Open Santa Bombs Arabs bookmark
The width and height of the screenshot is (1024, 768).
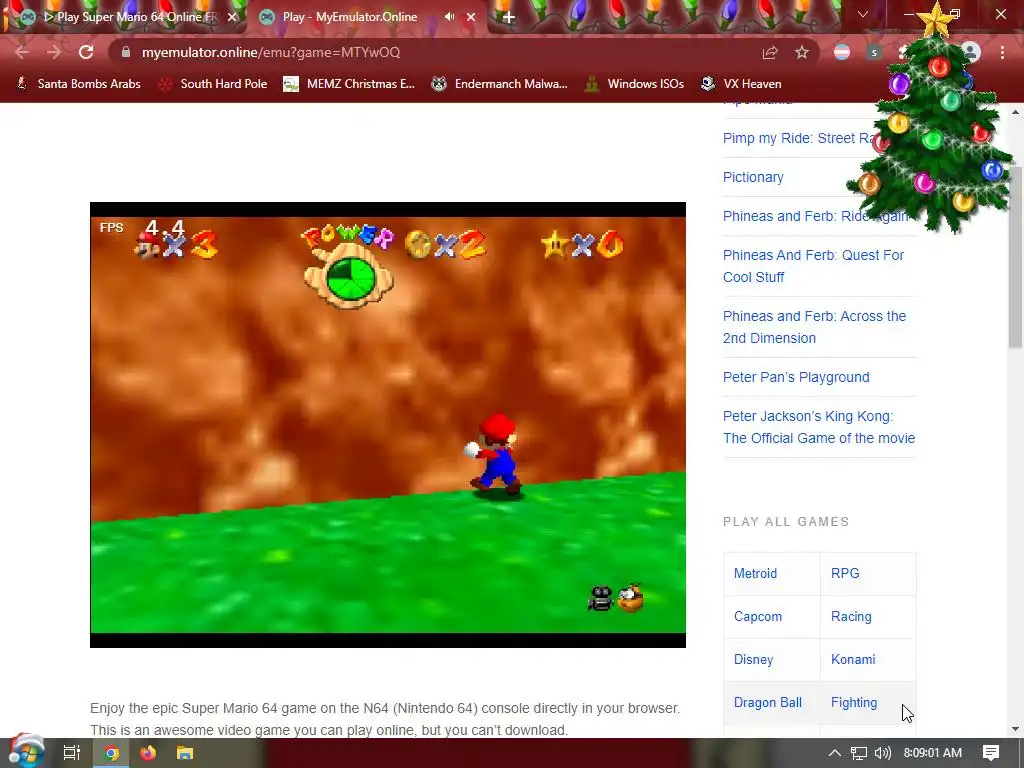coord(78,84)
